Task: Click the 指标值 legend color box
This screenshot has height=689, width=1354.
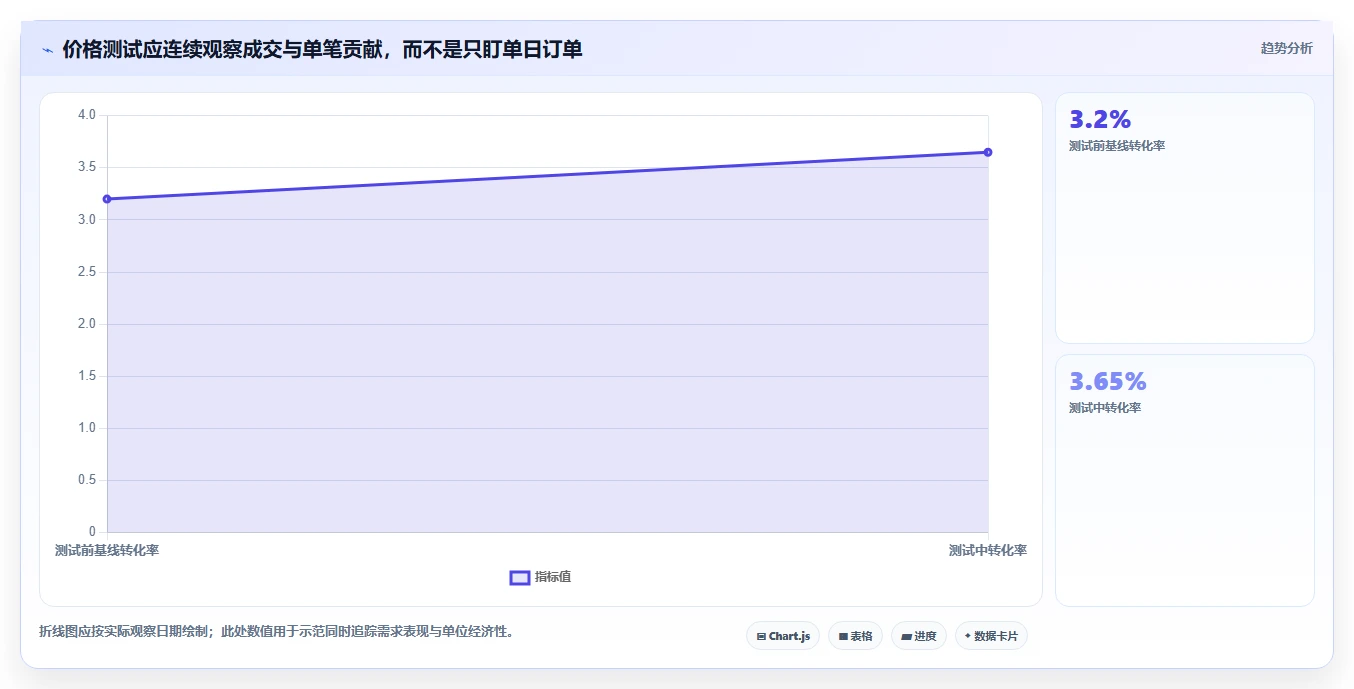Action: 520,577
